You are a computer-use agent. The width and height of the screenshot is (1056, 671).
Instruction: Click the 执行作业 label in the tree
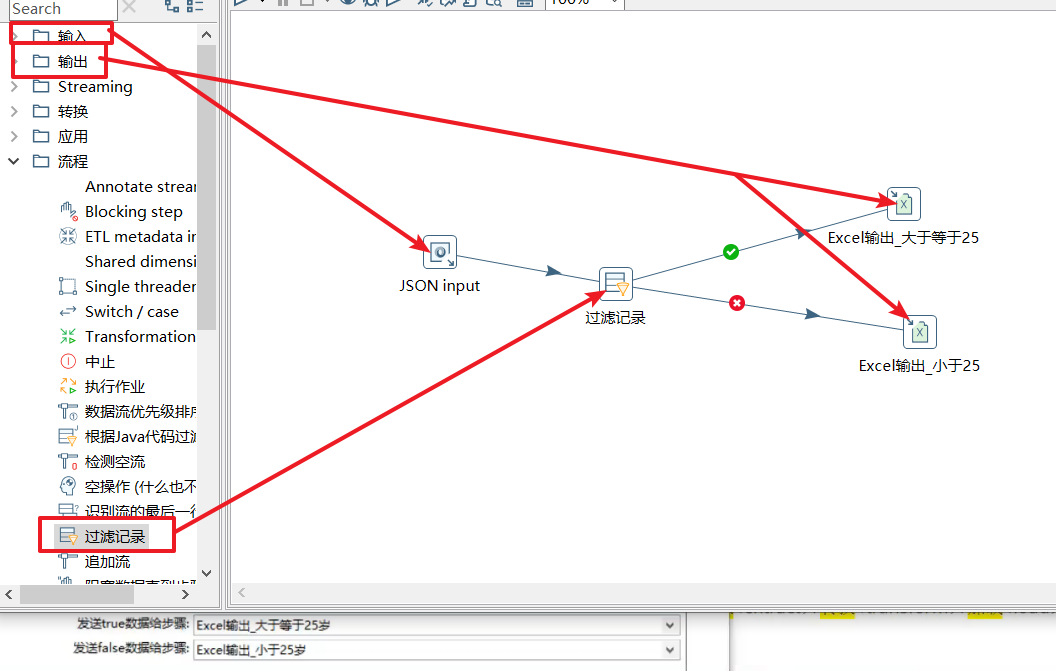click(x=115, y=387)
